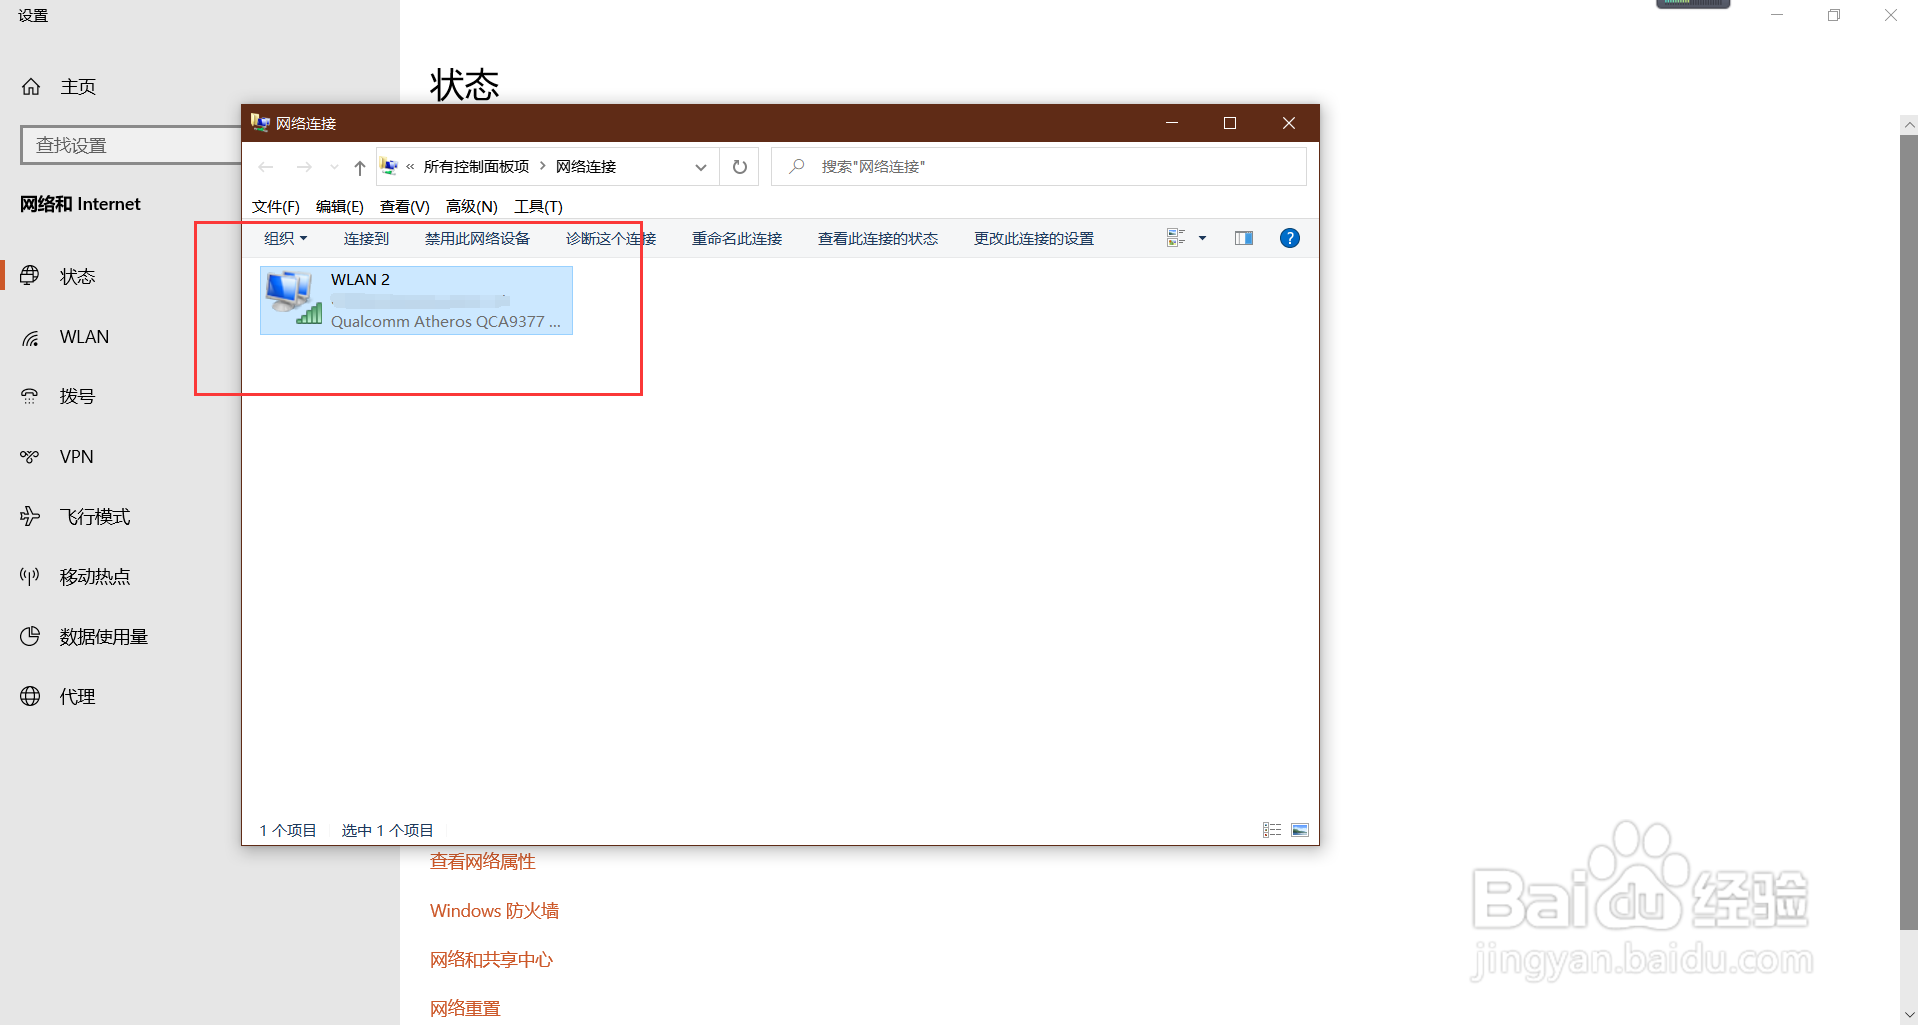Open 网络和共享中心 link in Settings
Screen dimensions: 1918x1025
(x=491, y=960)
